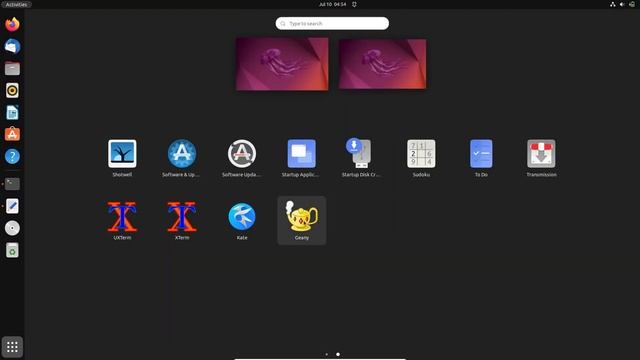640x360 pixels.
Task: Launch Transmission torrent client
Action: tap(541, 158)
